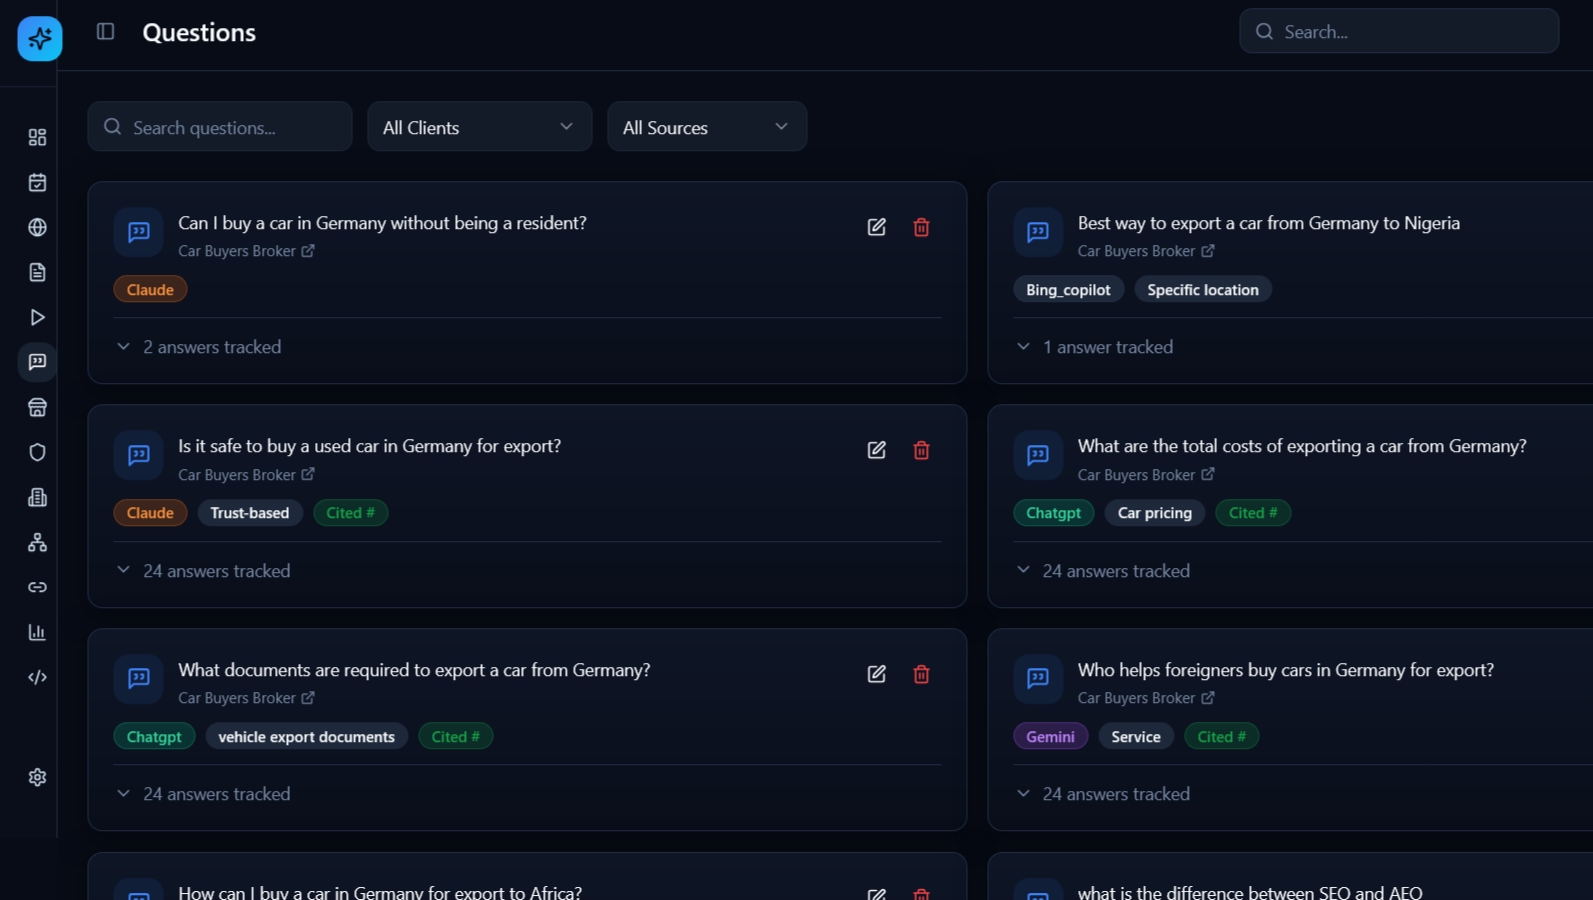Click the Trust-based tag
The width and height of the screenshot is (1593, 900).
coord(250,513)
